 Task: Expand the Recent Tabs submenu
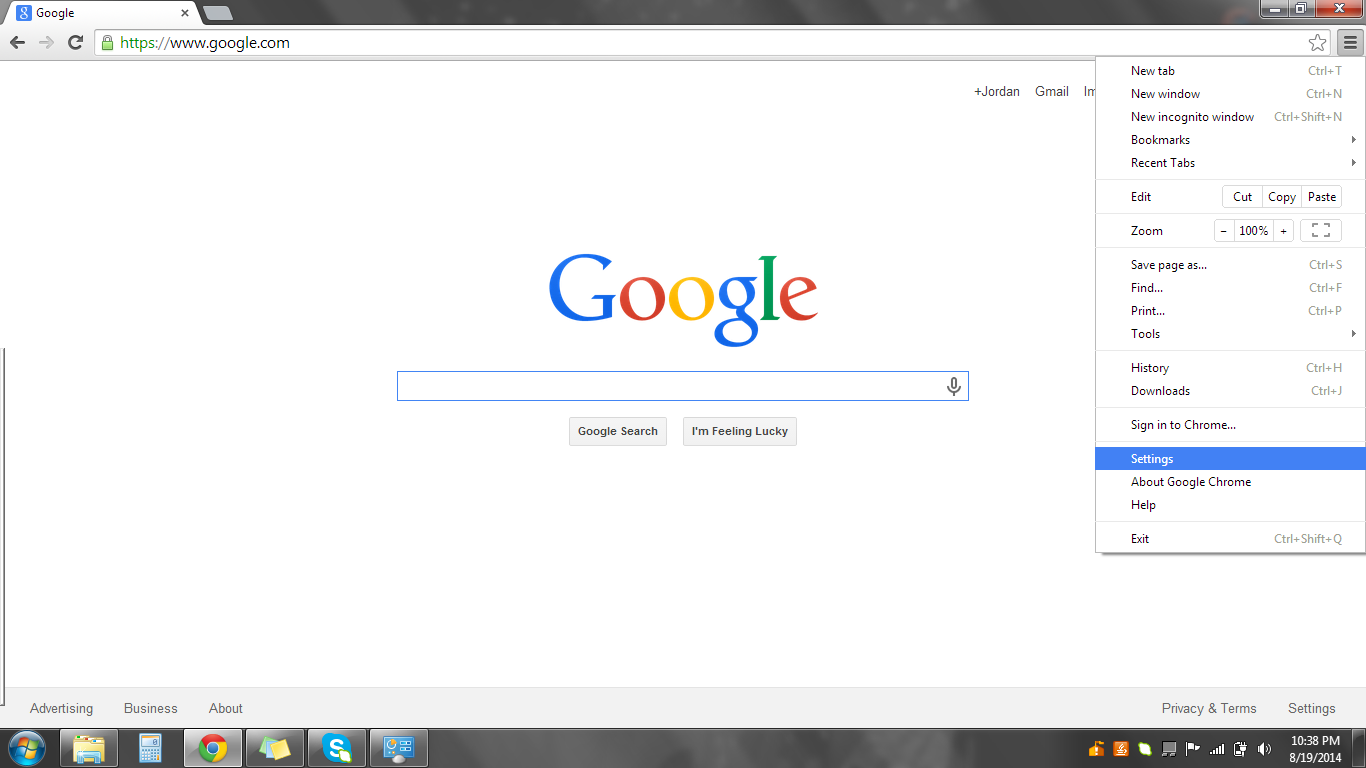[1231, 163]
